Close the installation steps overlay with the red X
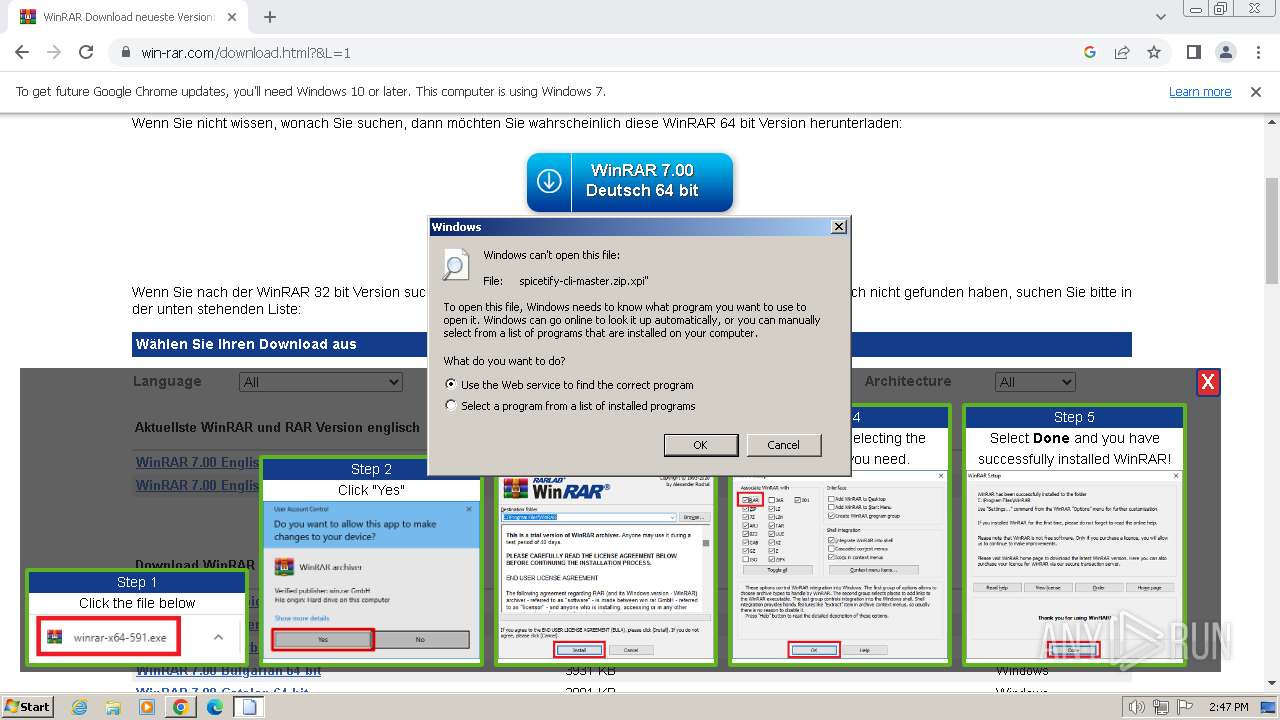 pos(1208,382)
